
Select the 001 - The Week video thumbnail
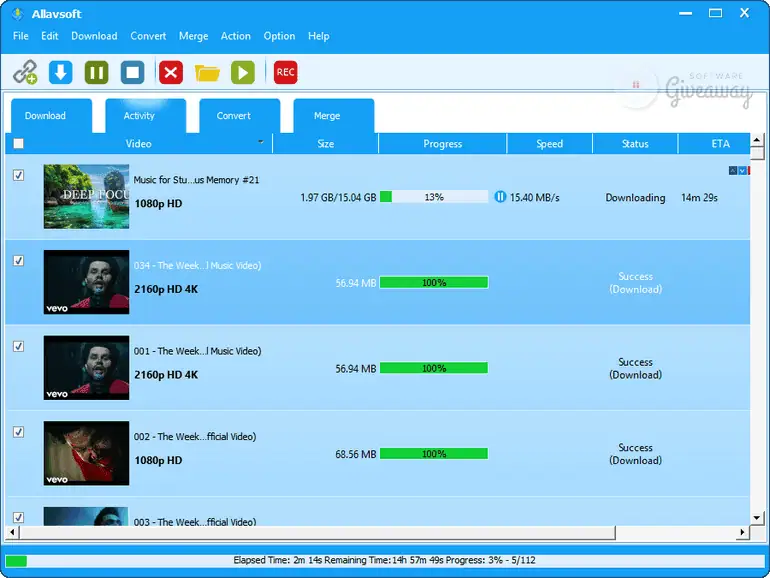86,368
